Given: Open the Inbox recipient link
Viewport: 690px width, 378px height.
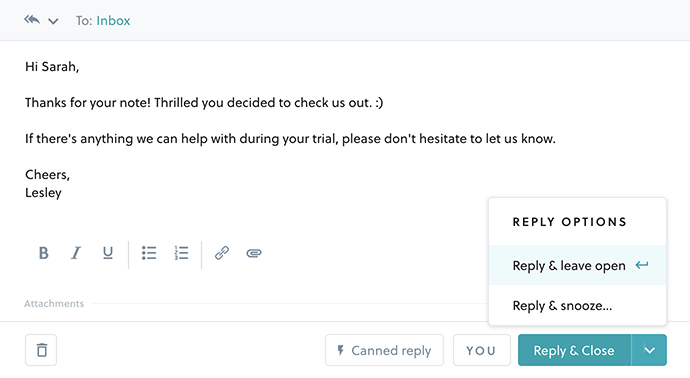Looking at the screenshot, I should click(x=113, y=21).
